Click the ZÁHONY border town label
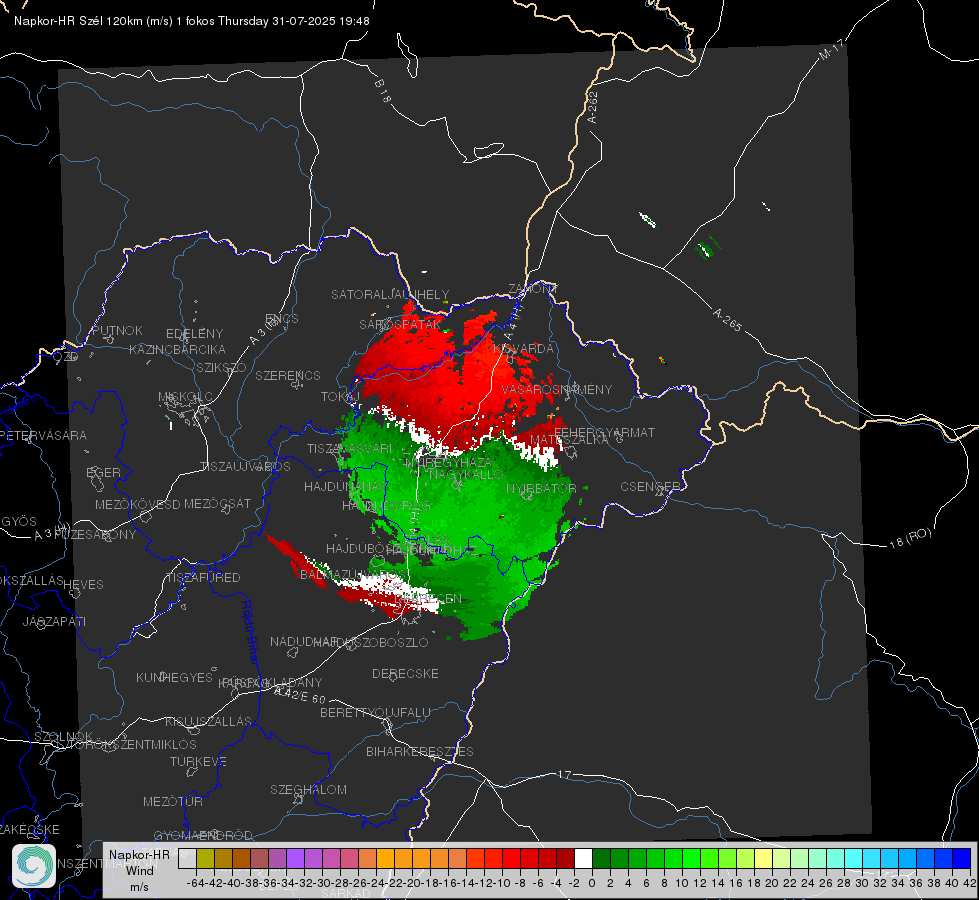Screen dimensions: 979x900 (533, 289)
